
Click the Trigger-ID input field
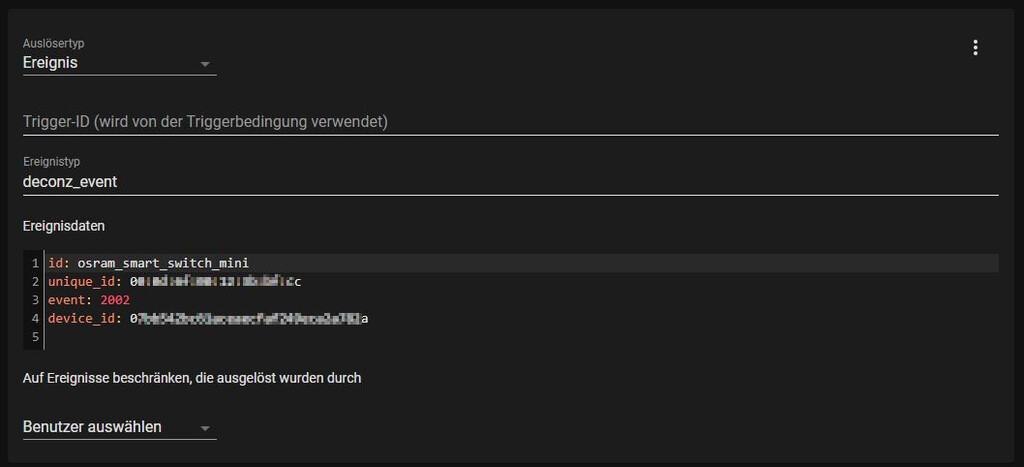(511, 121)
